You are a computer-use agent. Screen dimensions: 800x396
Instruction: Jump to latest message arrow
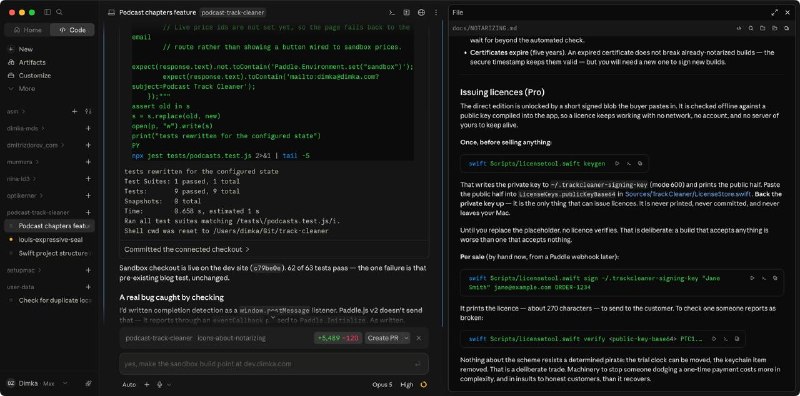pos(273,318)
